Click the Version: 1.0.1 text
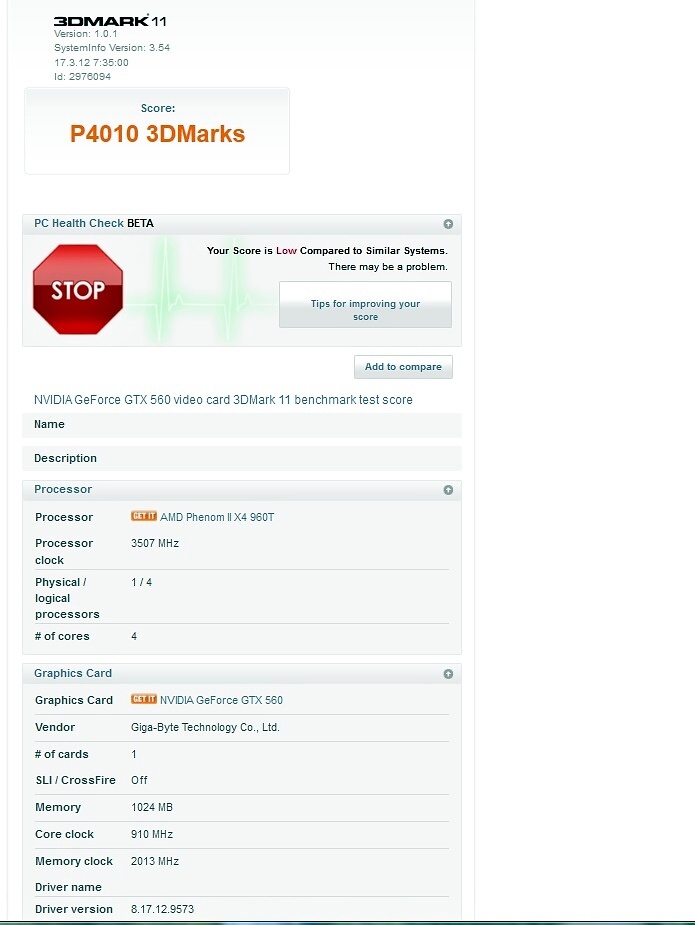The height and width of the screenshot is (925, 695). click(86, 34)
